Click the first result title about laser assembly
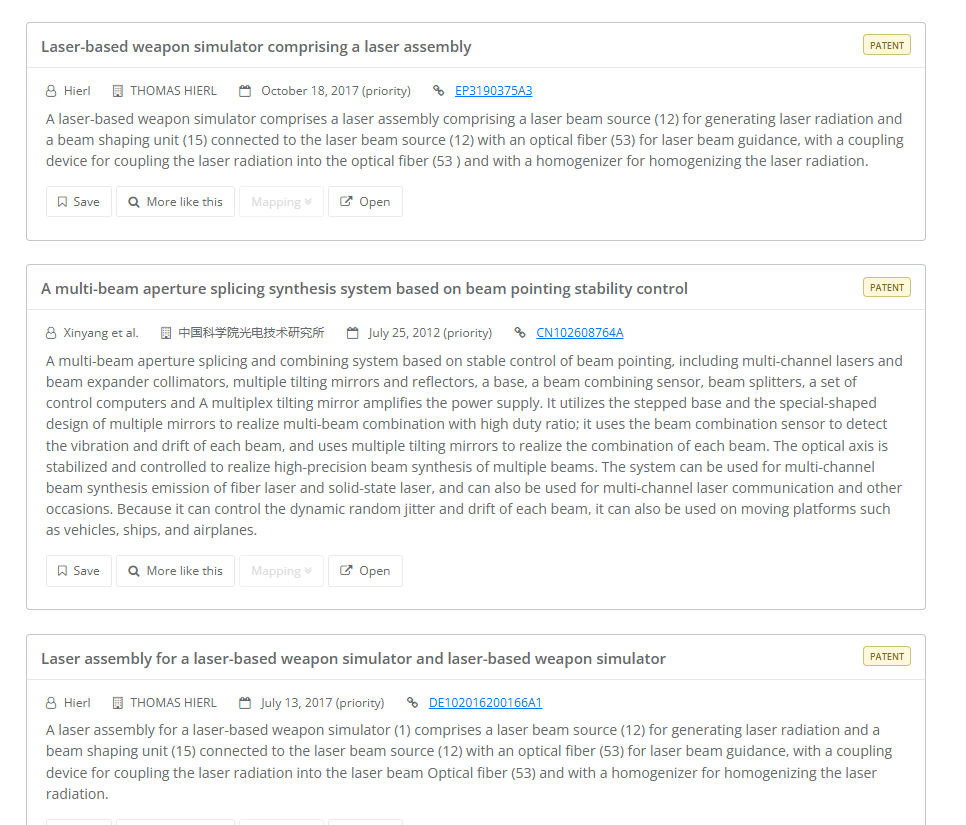 (x=256, y=47)
